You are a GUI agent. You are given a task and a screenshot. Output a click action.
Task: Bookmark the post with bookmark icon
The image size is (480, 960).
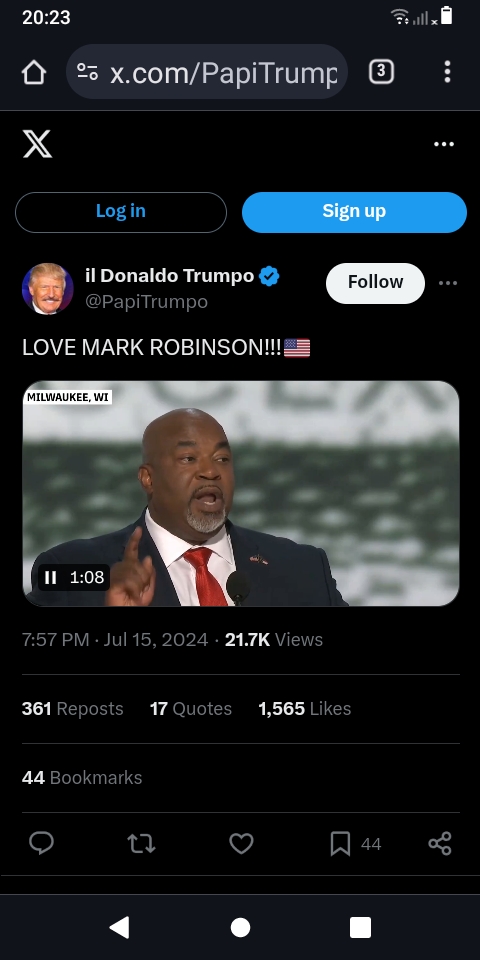click(x=340, y=844)
